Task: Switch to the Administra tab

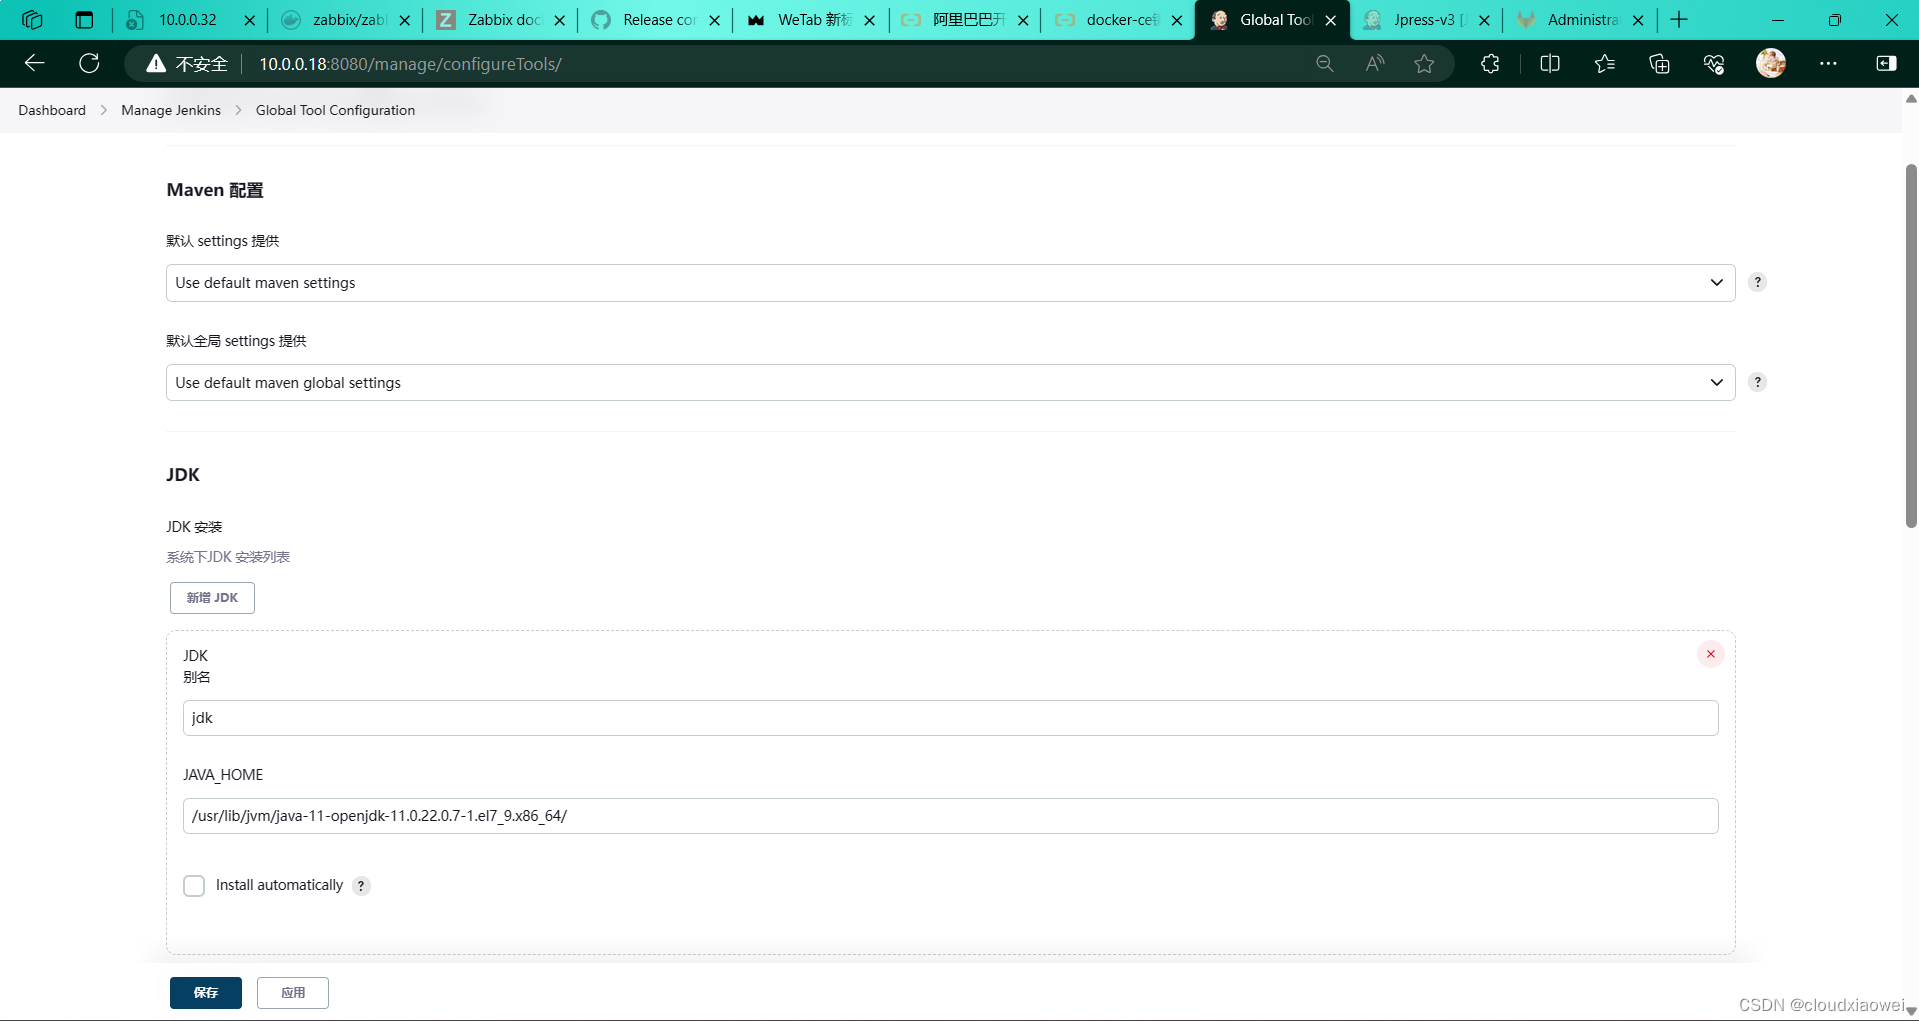Action: click(1580, 20)
